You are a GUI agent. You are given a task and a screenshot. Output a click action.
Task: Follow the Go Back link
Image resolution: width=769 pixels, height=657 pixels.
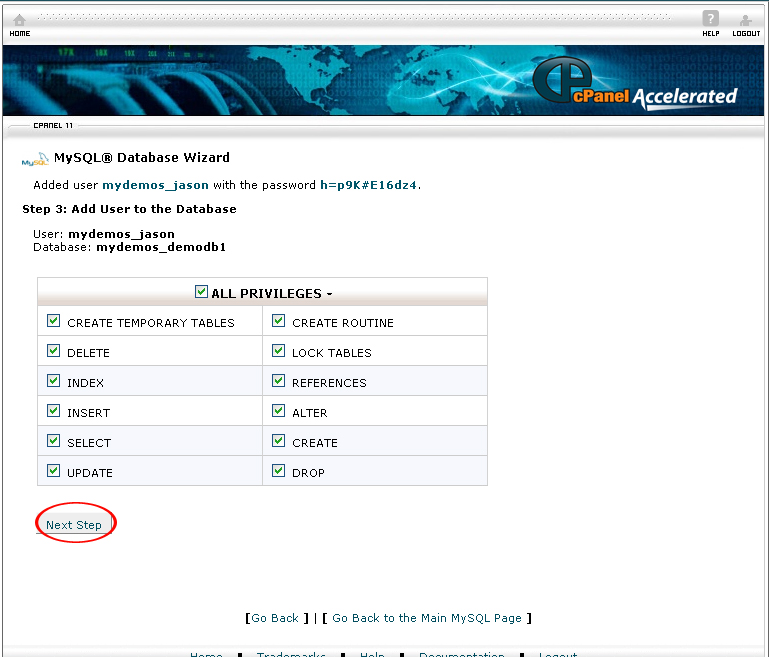pyautogui.click(x=275, y=618)
